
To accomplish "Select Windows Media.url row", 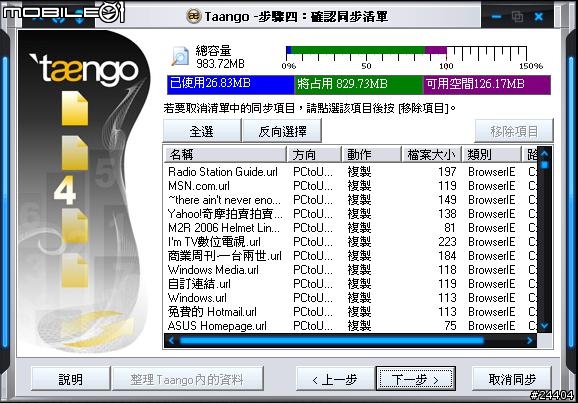I will point(350,270).
